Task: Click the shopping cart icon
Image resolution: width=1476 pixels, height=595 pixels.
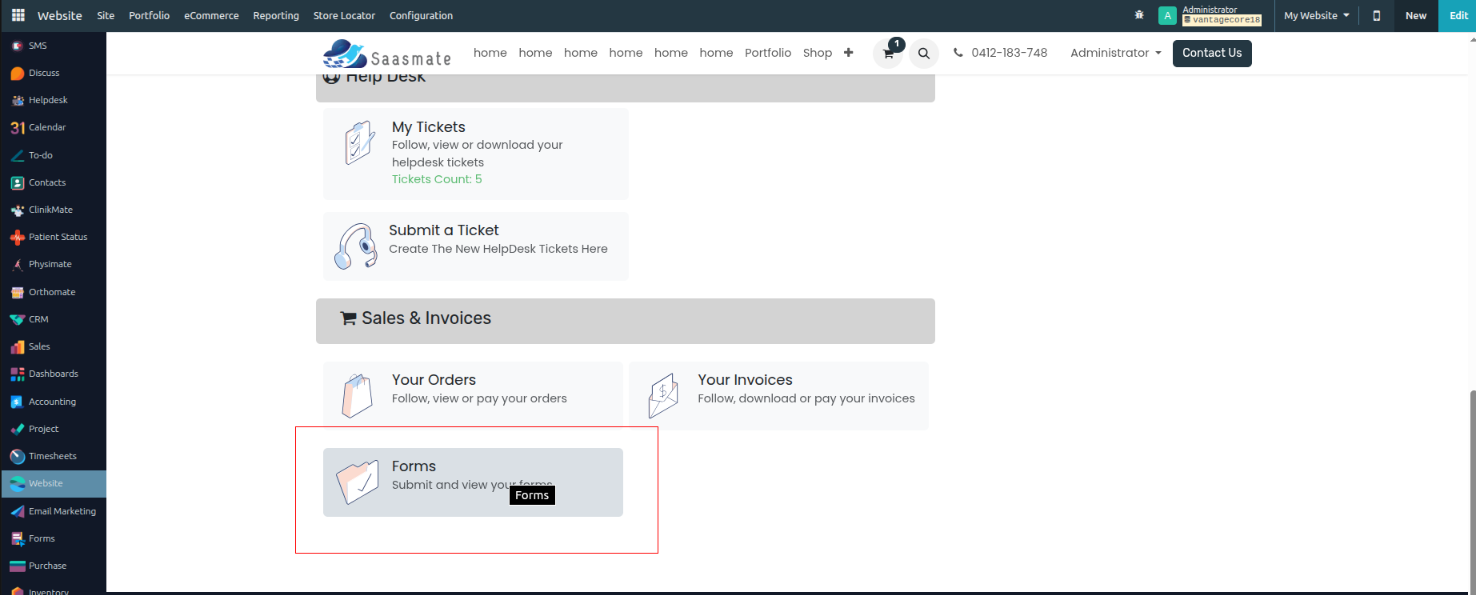Action: 888,53
